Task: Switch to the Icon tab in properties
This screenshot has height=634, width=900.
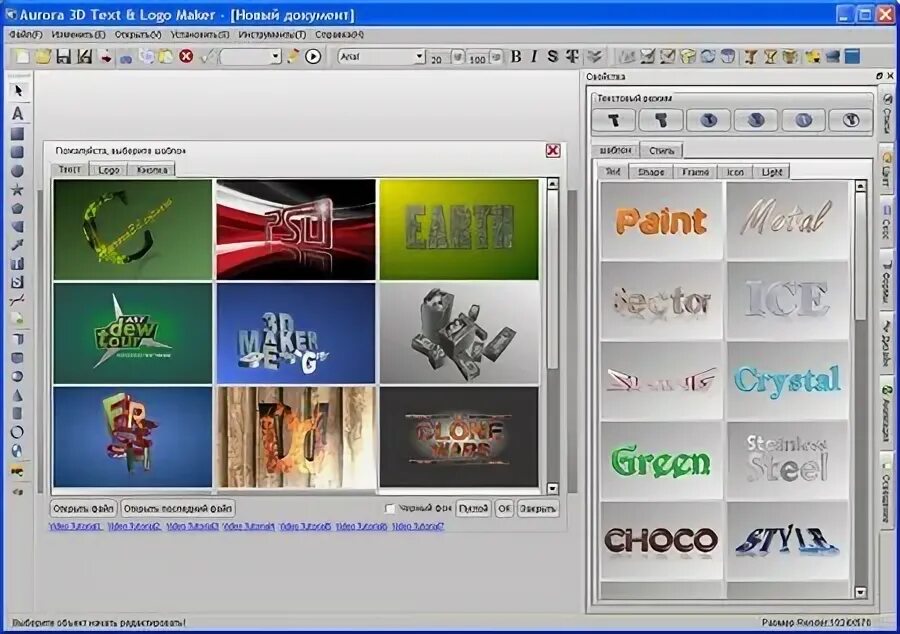Action: click(735, 172)
